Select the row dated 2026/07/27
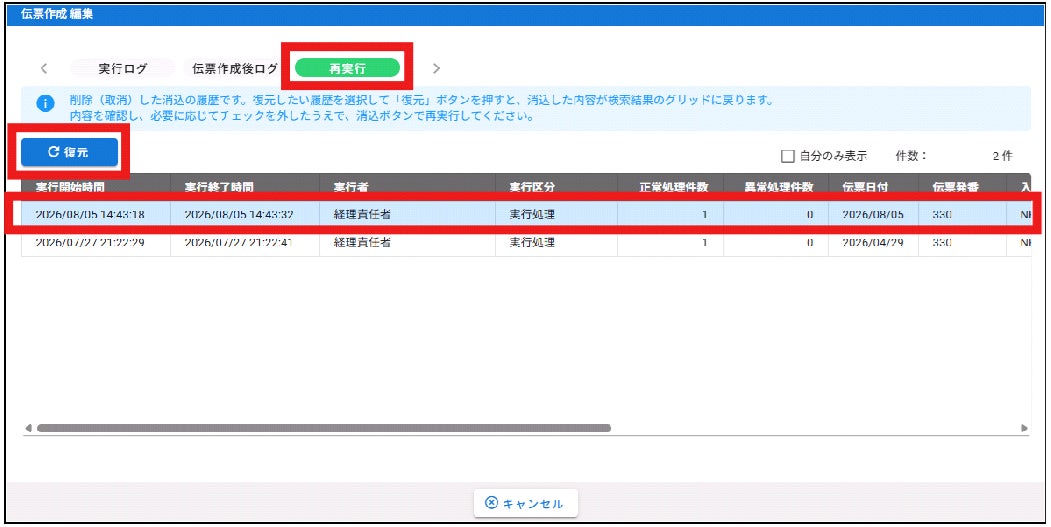The height and width of the screenshot is (527, 1051). coord(526,243)
